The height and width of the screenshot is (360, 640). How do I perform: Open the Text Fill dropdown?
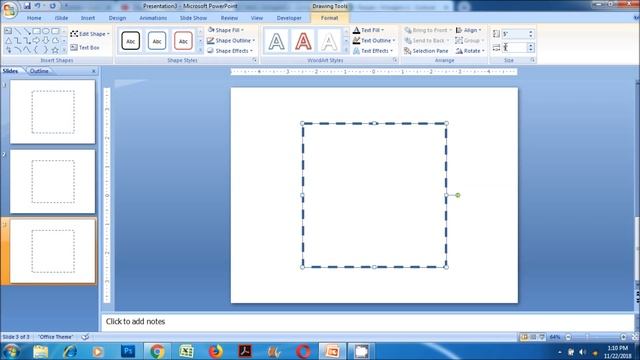coord(368,30)
